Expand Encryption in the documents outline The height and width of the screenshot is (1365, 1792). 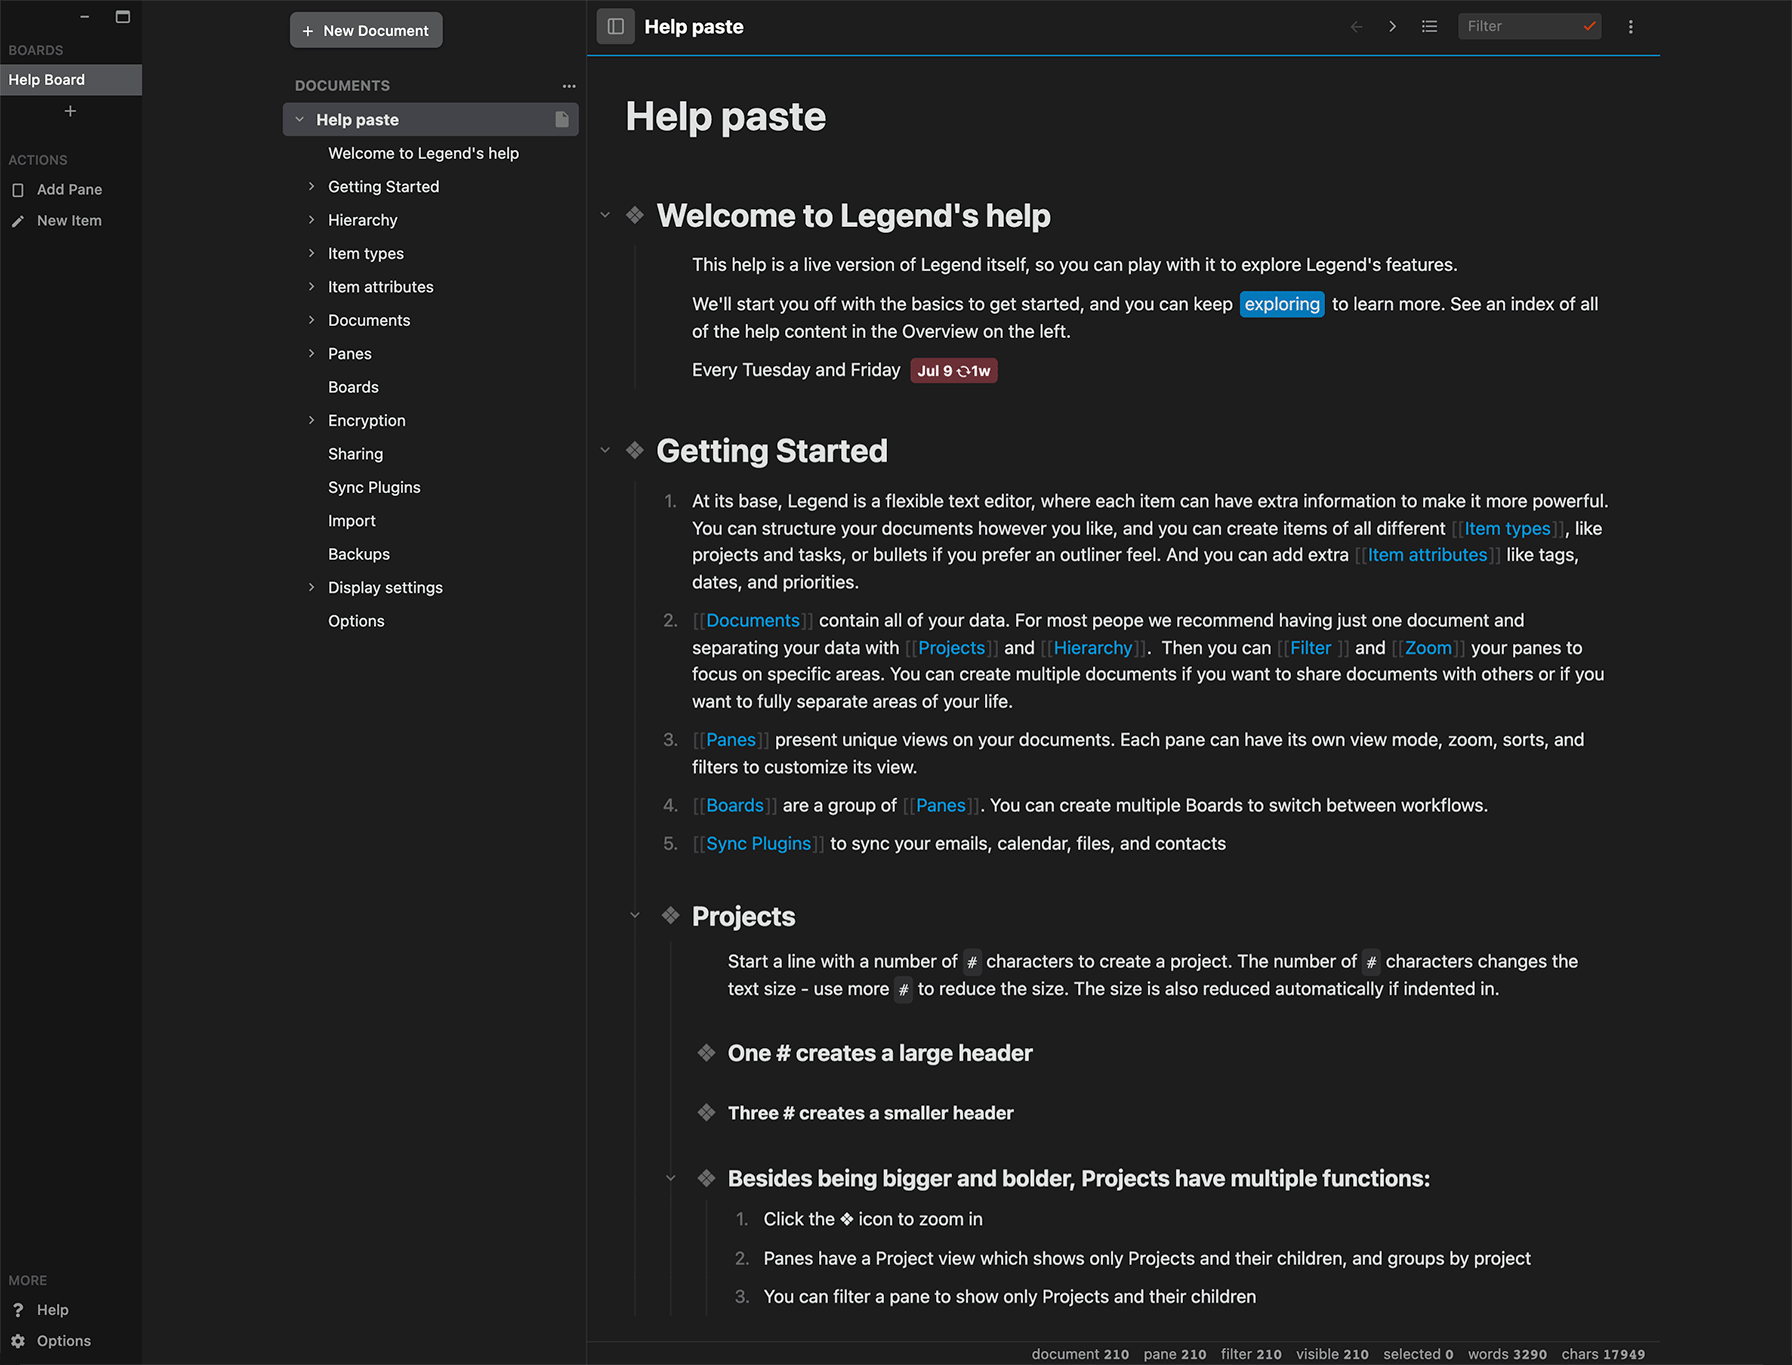coord(311,421)
